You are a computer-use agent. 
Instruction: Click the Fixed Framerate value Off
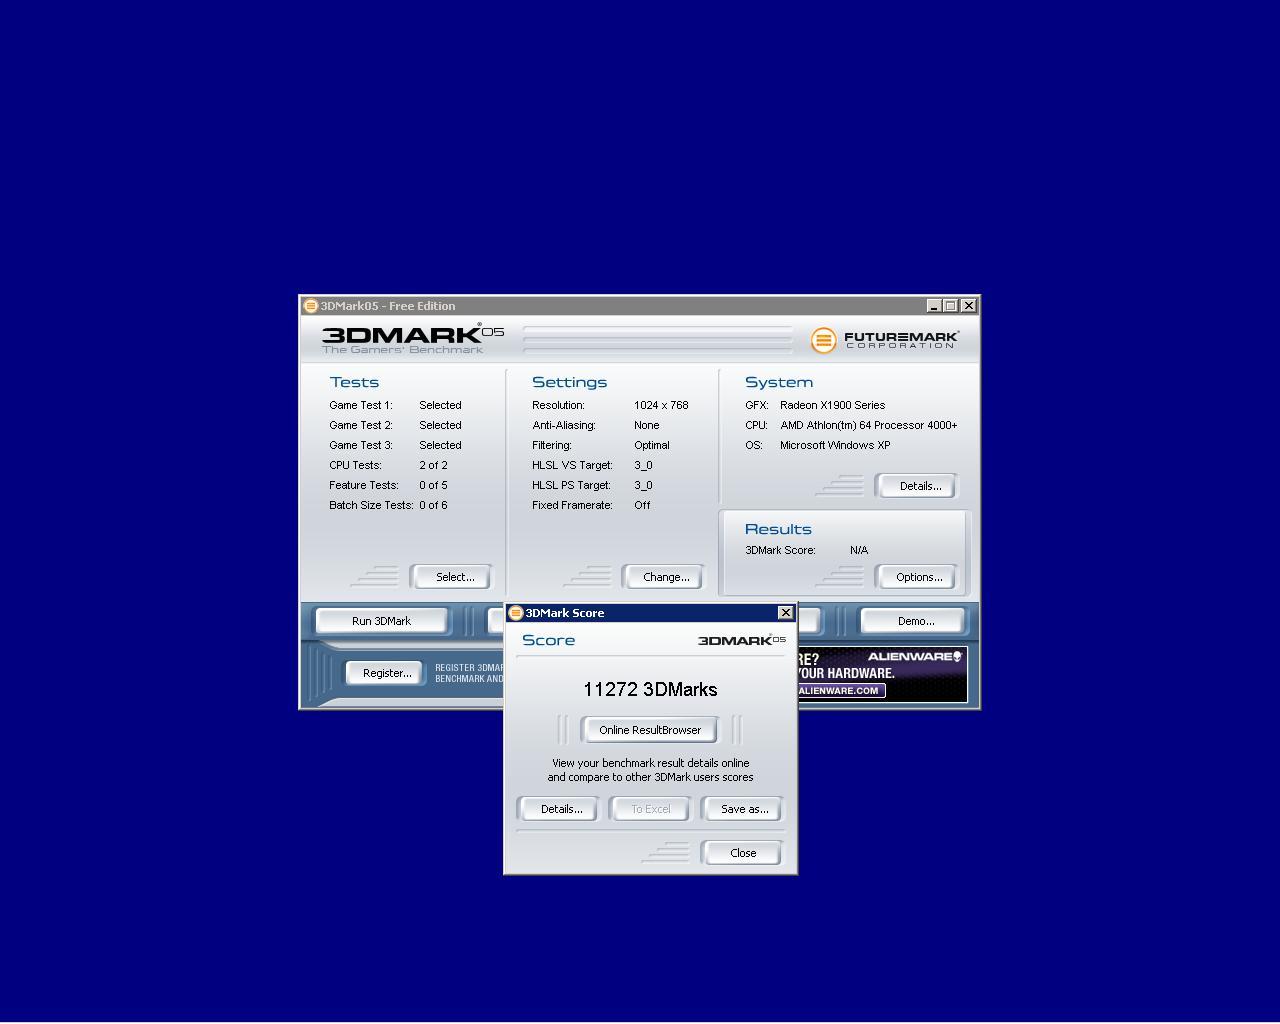(642, 505)
